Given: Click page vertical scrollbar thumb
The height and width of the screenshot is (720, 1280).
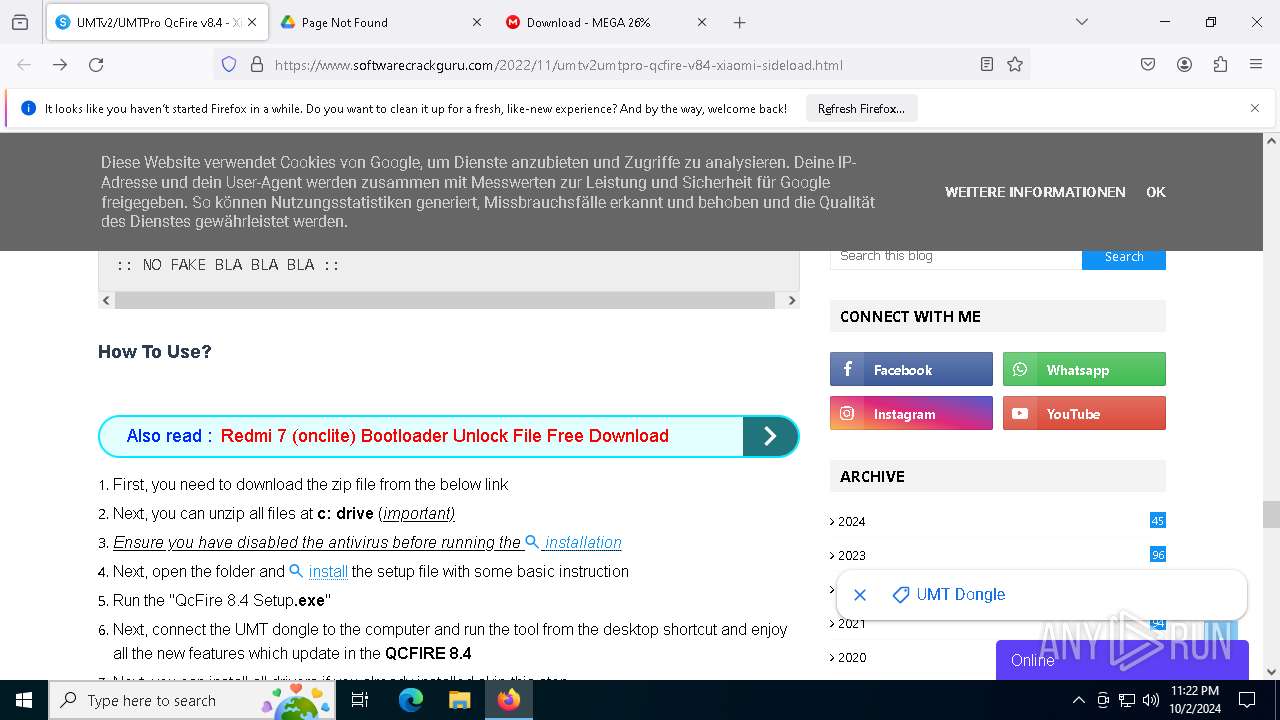Looking at the screenshot, I should click(1271, 514).
